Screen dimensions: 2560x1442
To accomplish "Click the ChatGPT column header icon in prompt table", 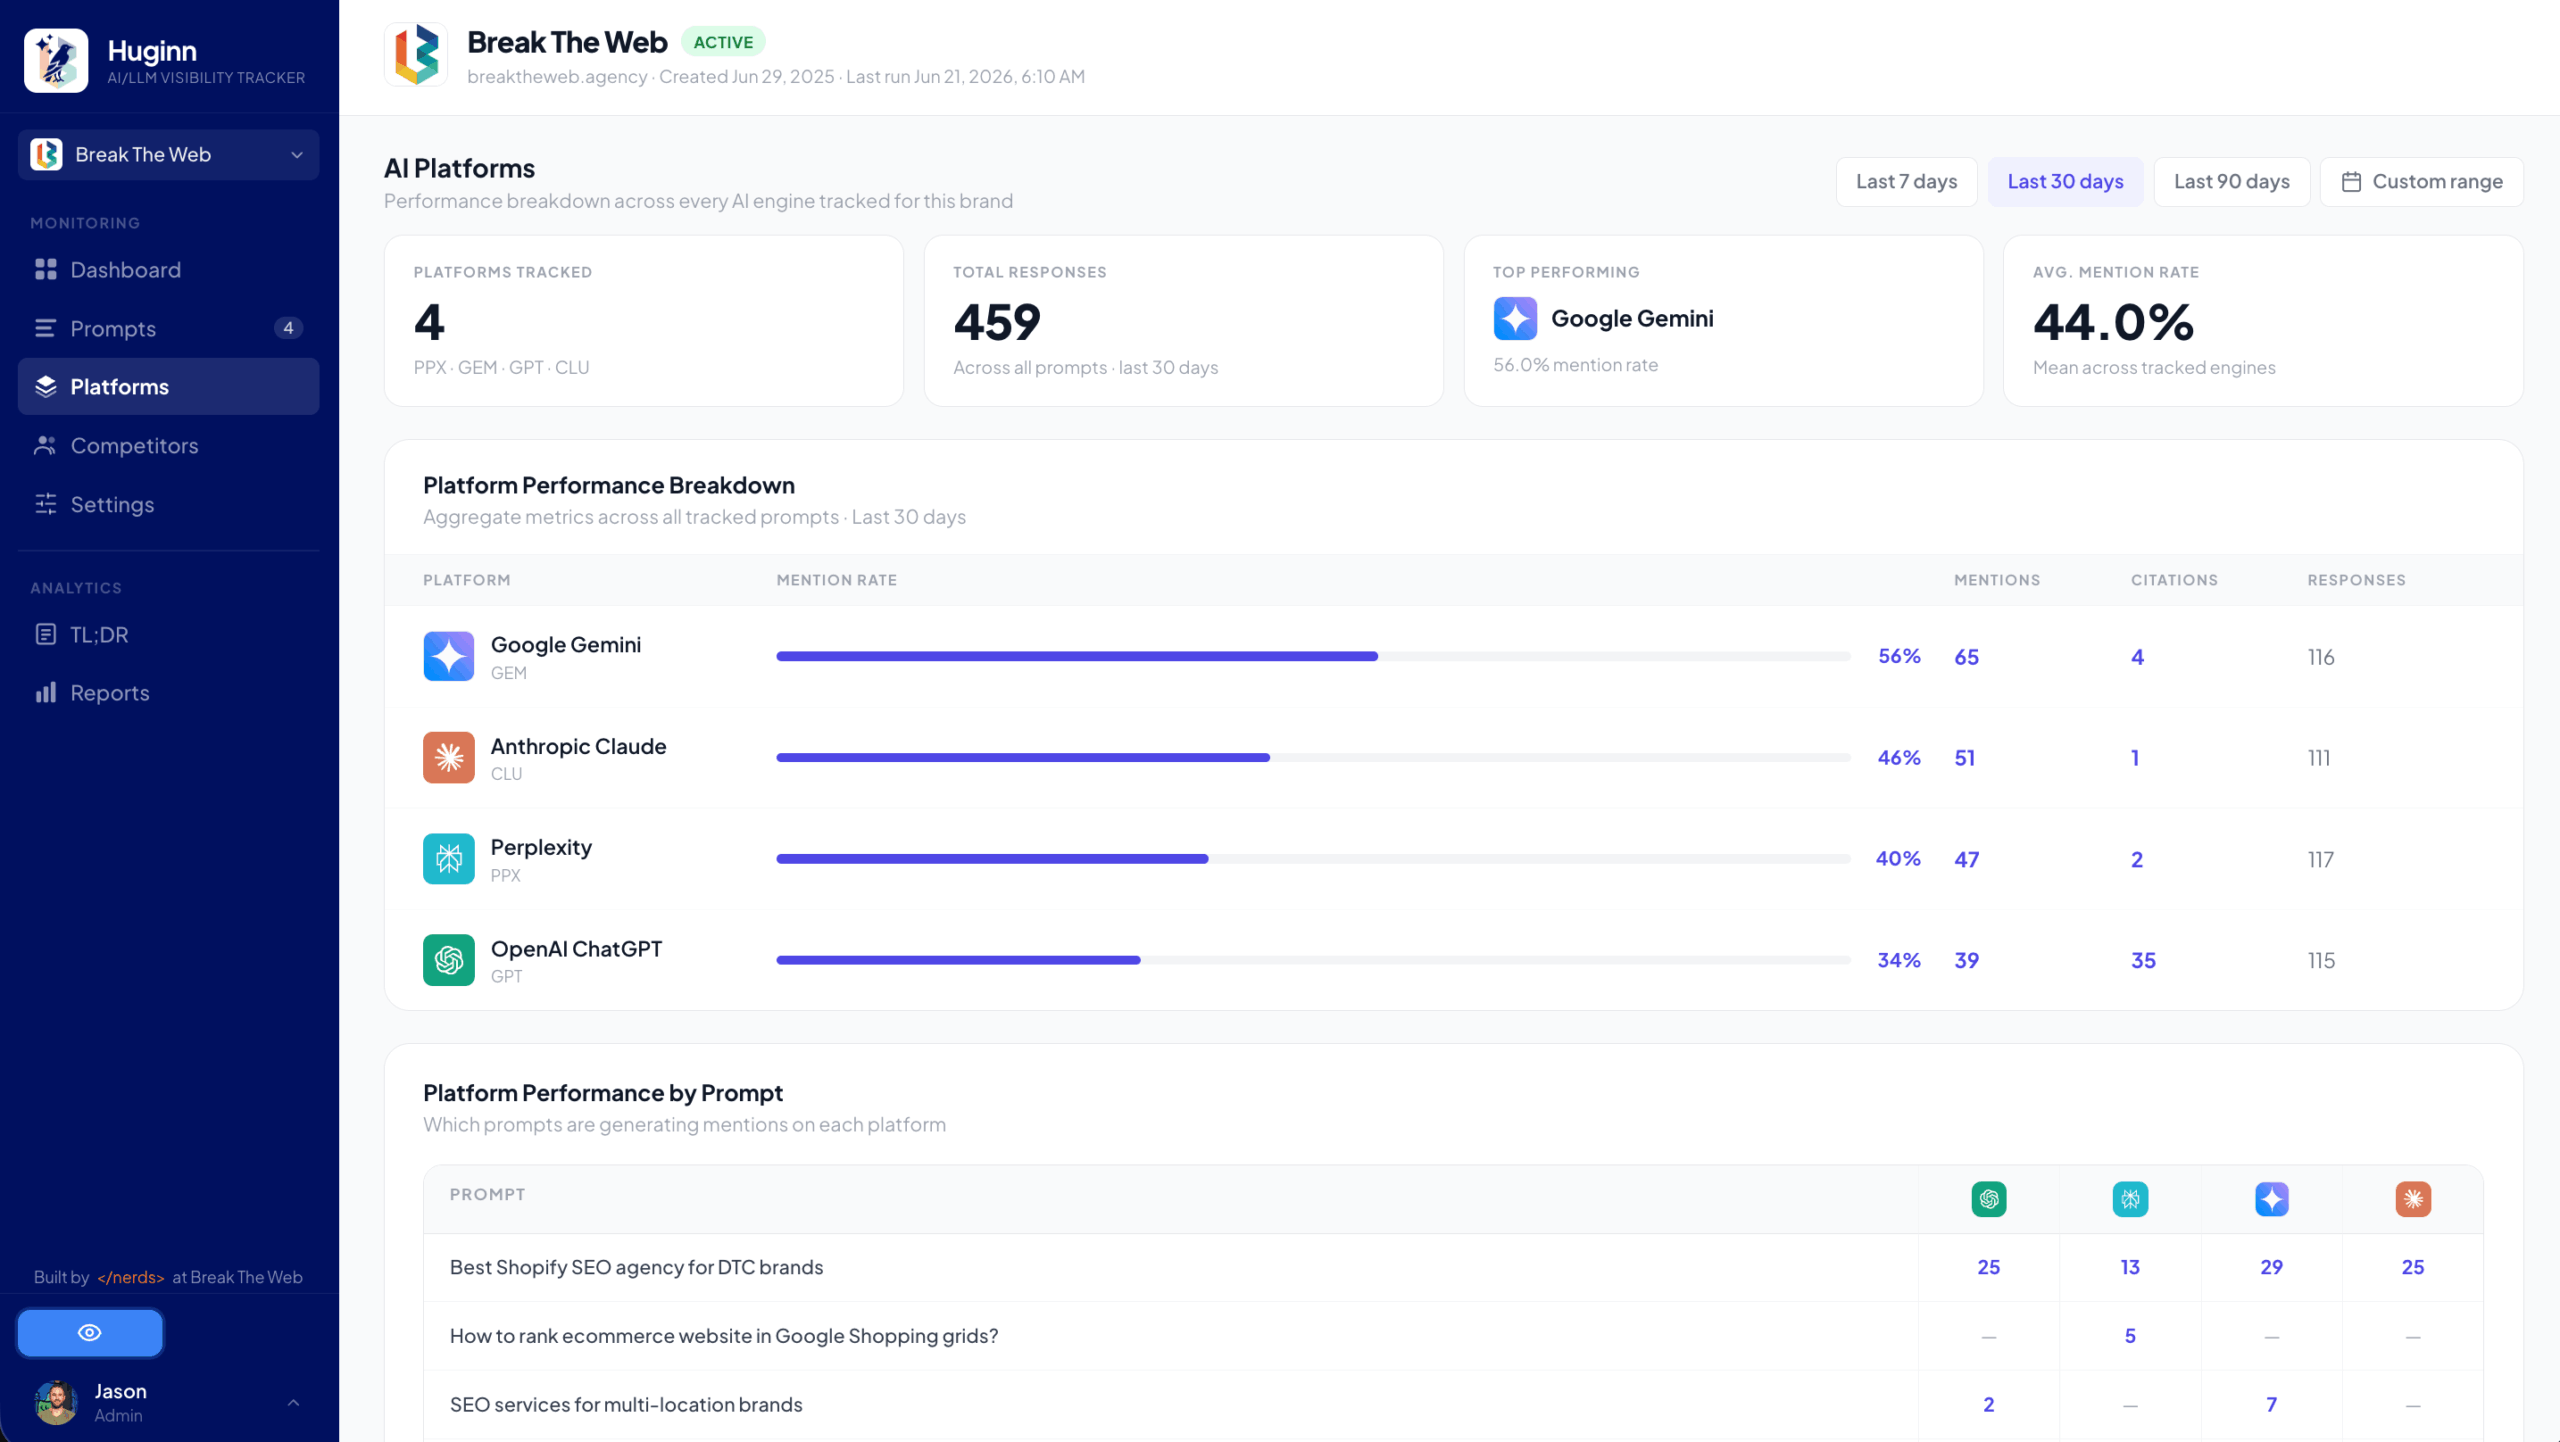I will pyautogui.click(x=1988, y=1199).
